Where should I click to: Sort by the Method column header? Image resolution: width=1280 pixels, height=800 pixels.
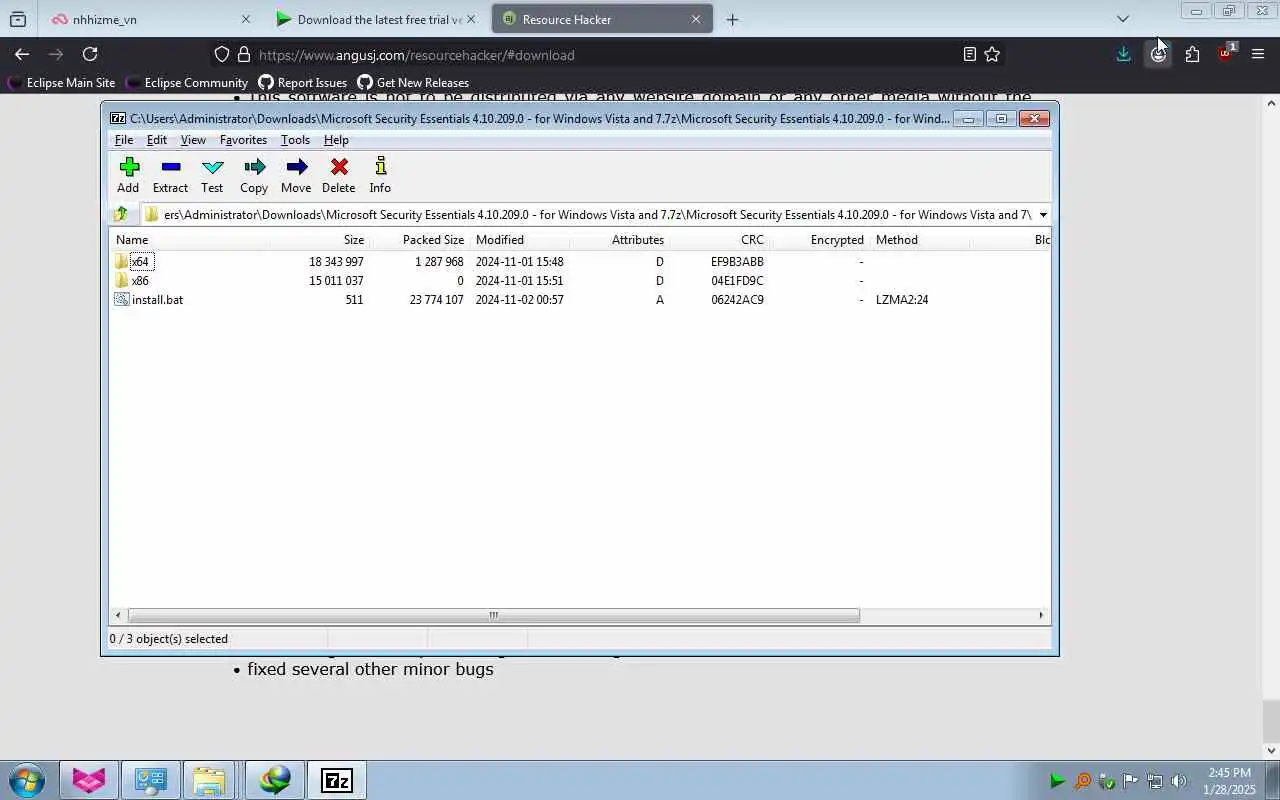coord(920,240)
